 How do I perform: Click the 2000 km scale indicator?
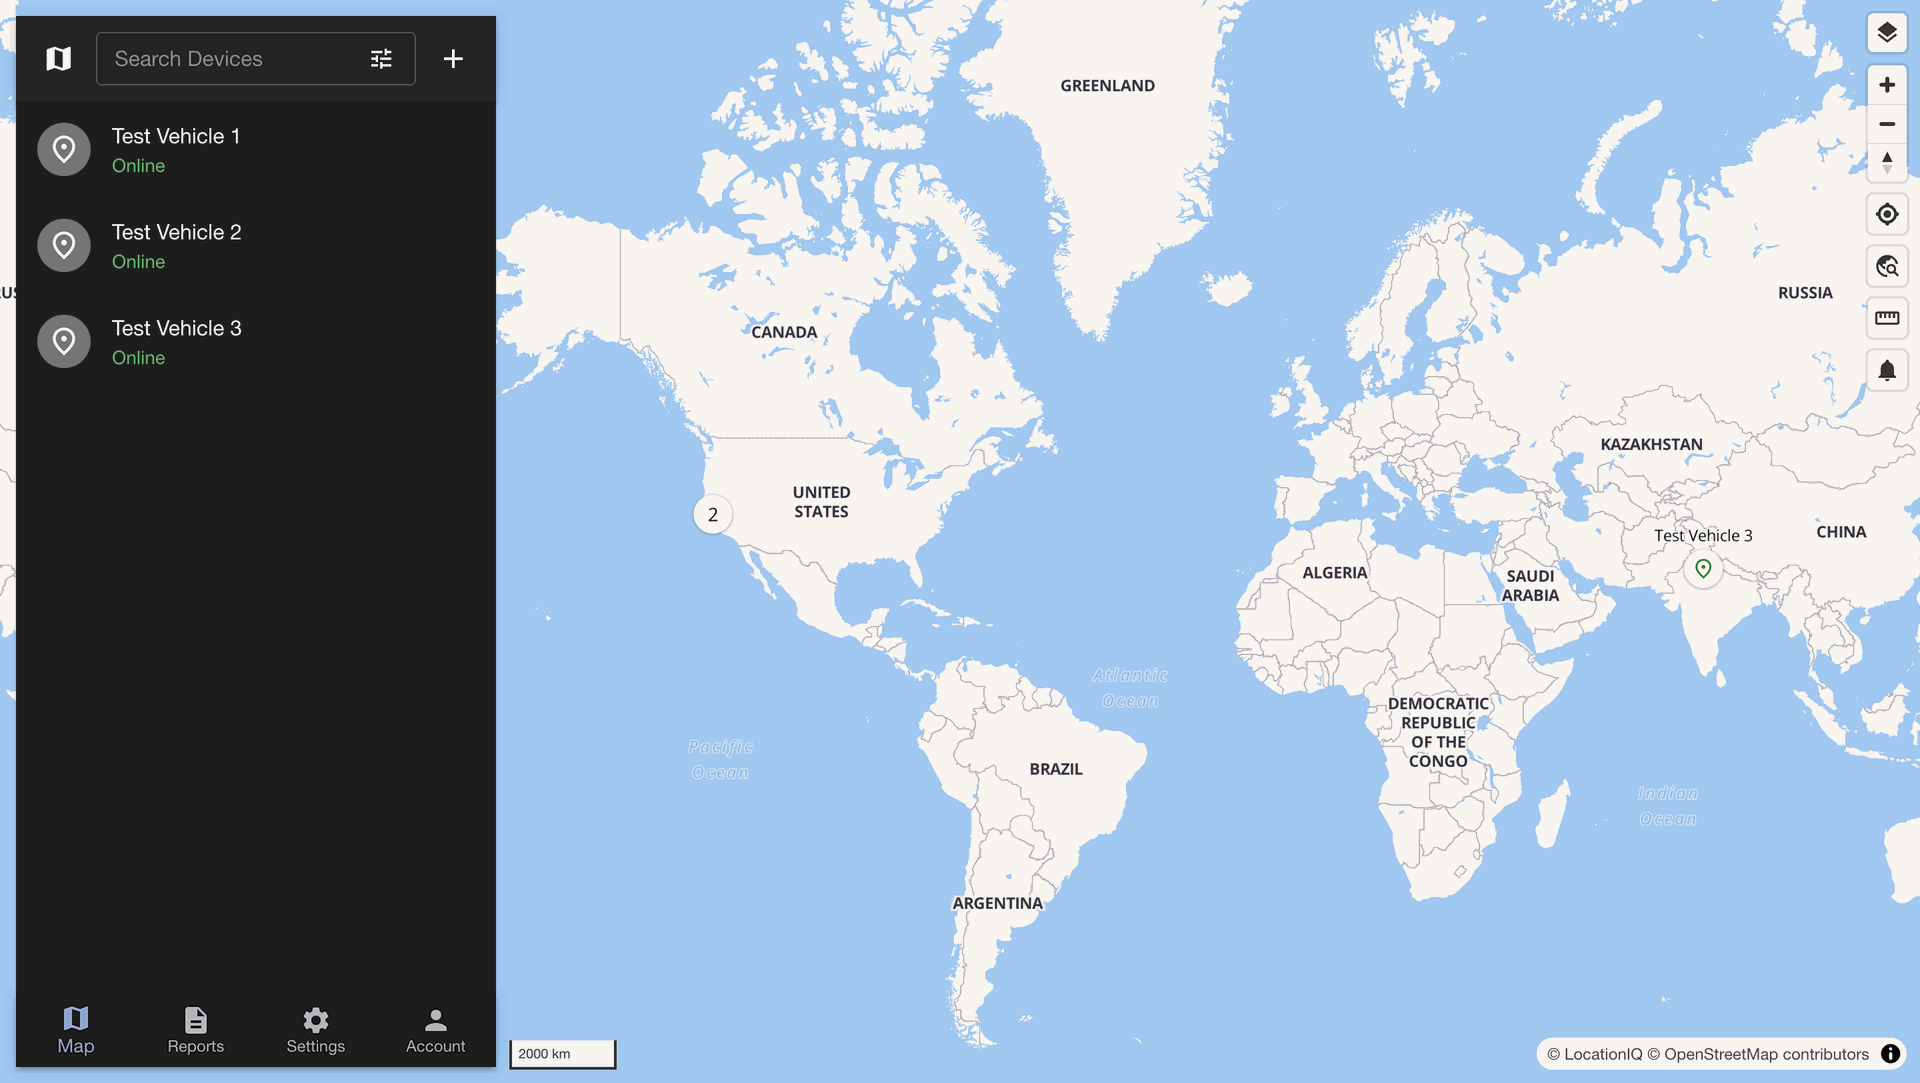[563, 1054]
